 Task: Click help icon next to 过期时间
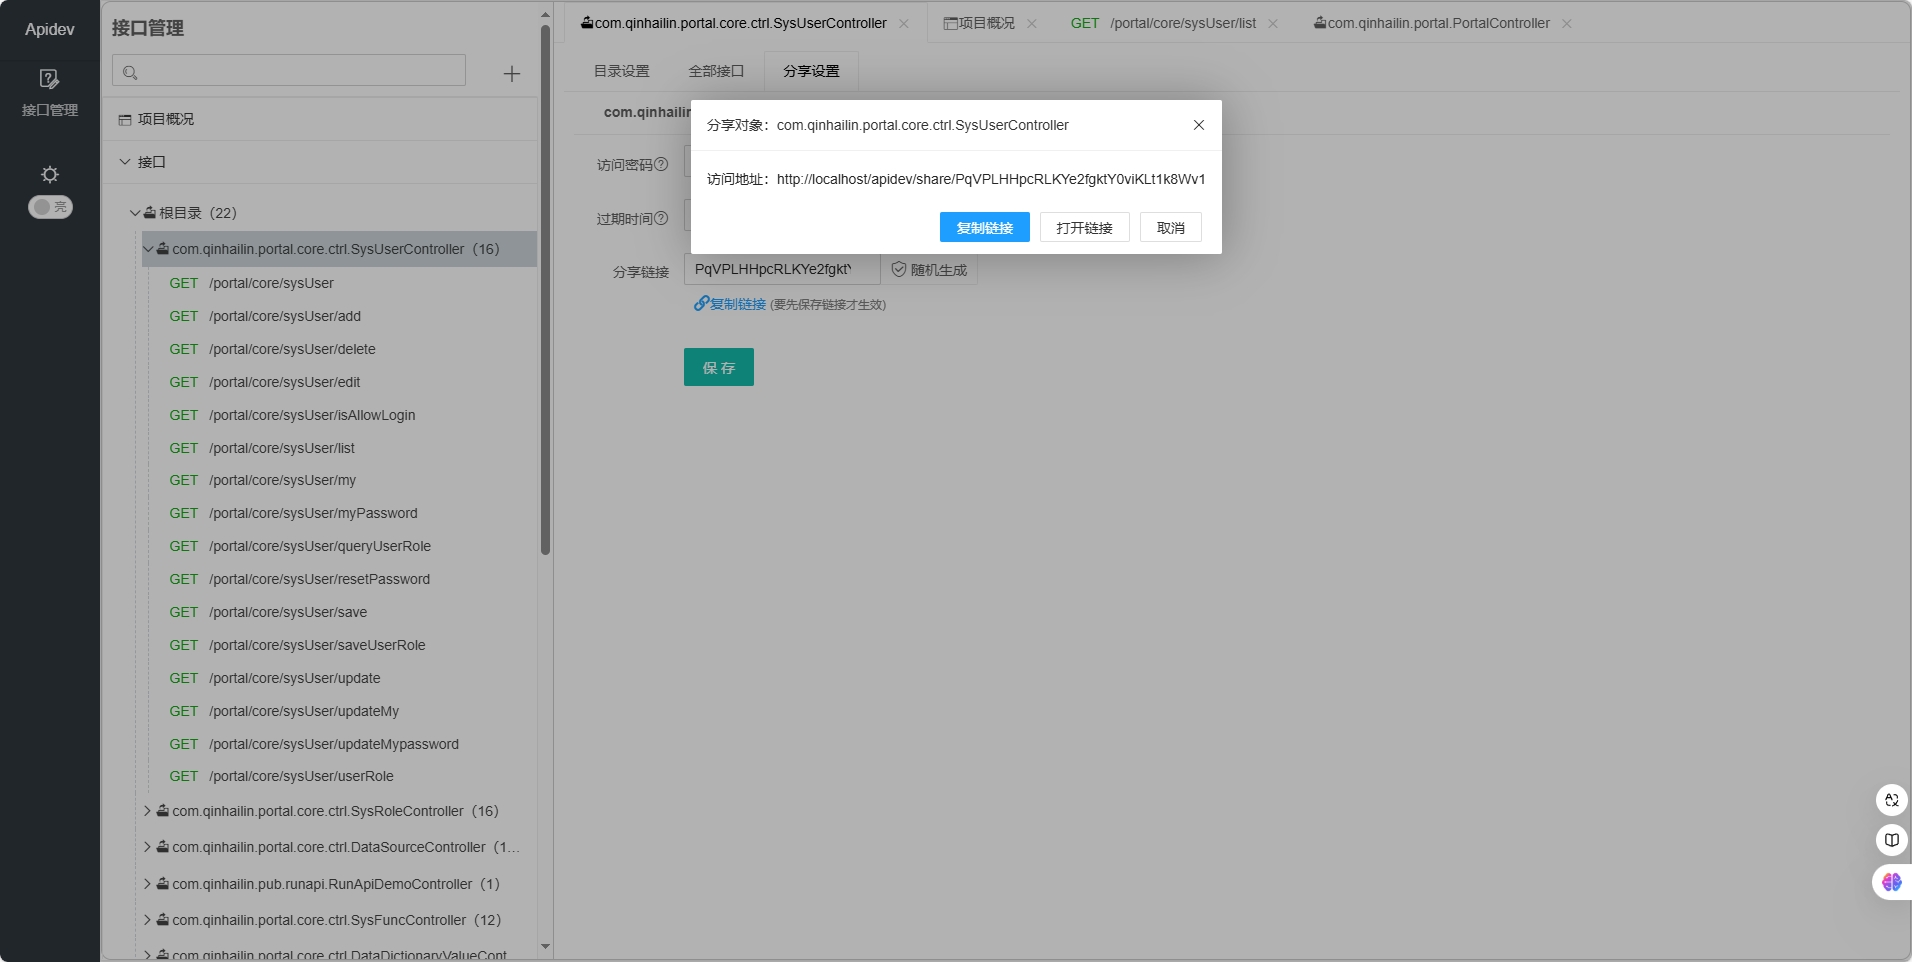[661, 218]
